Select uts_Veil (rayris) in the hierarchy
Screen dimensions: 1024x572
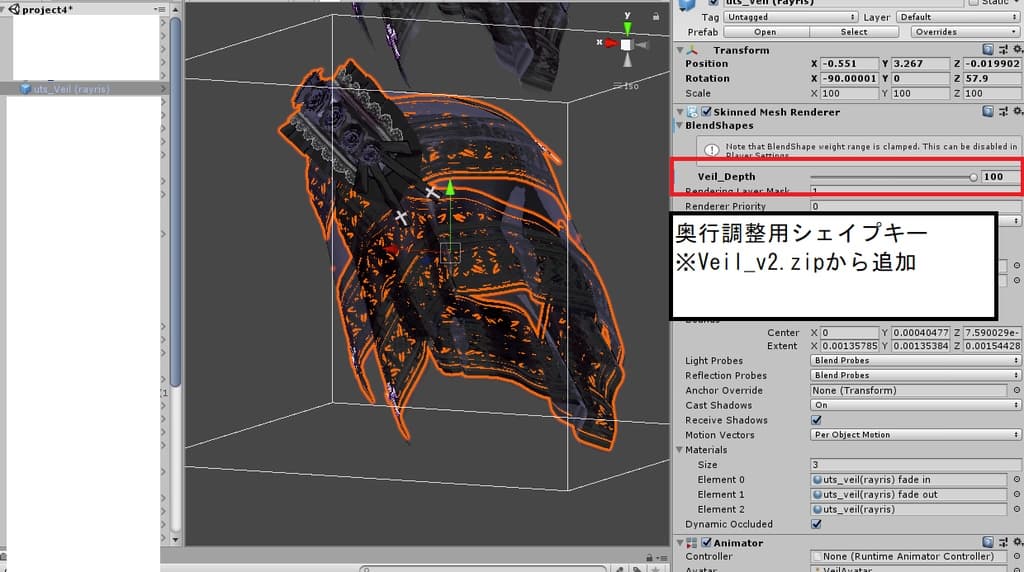coord(70,89)
